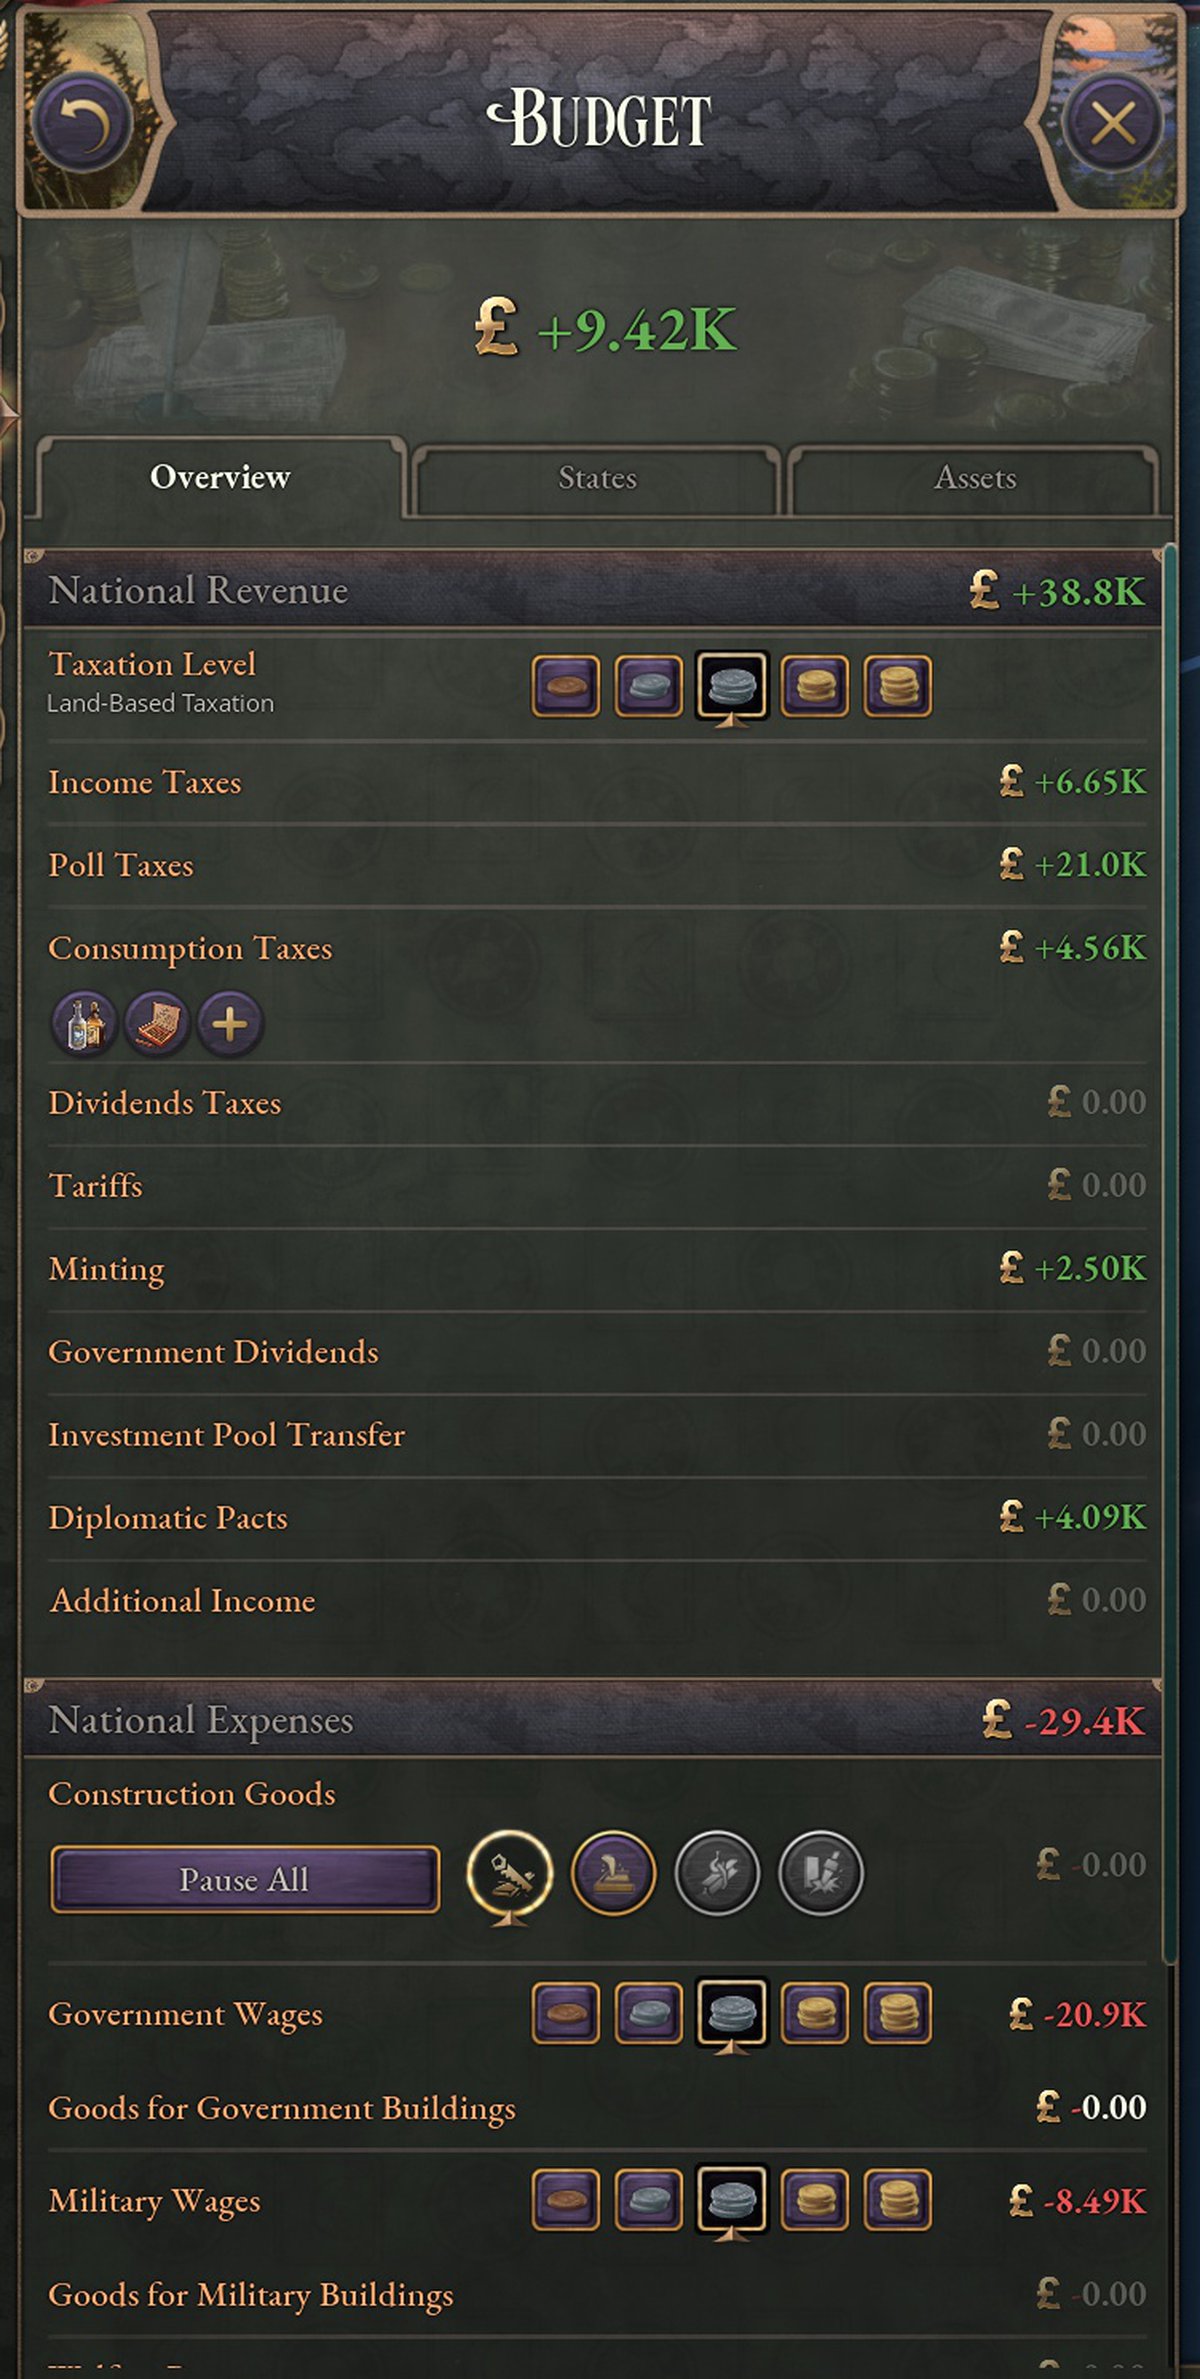Click the third grey construction icon
Screen dimensions: 1200x2379
(x=717, y=1873)
